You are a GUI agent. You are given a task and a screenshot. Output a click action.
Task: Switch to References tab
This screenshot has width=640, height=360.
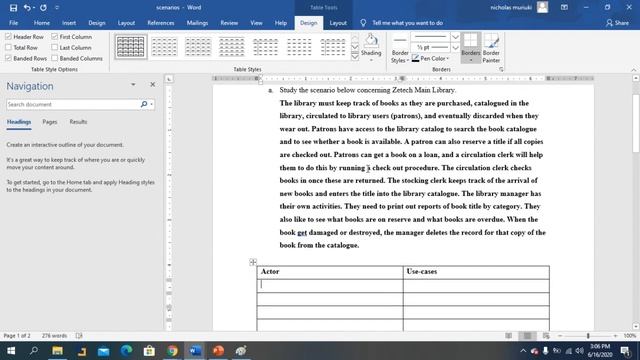click(161, 23)
